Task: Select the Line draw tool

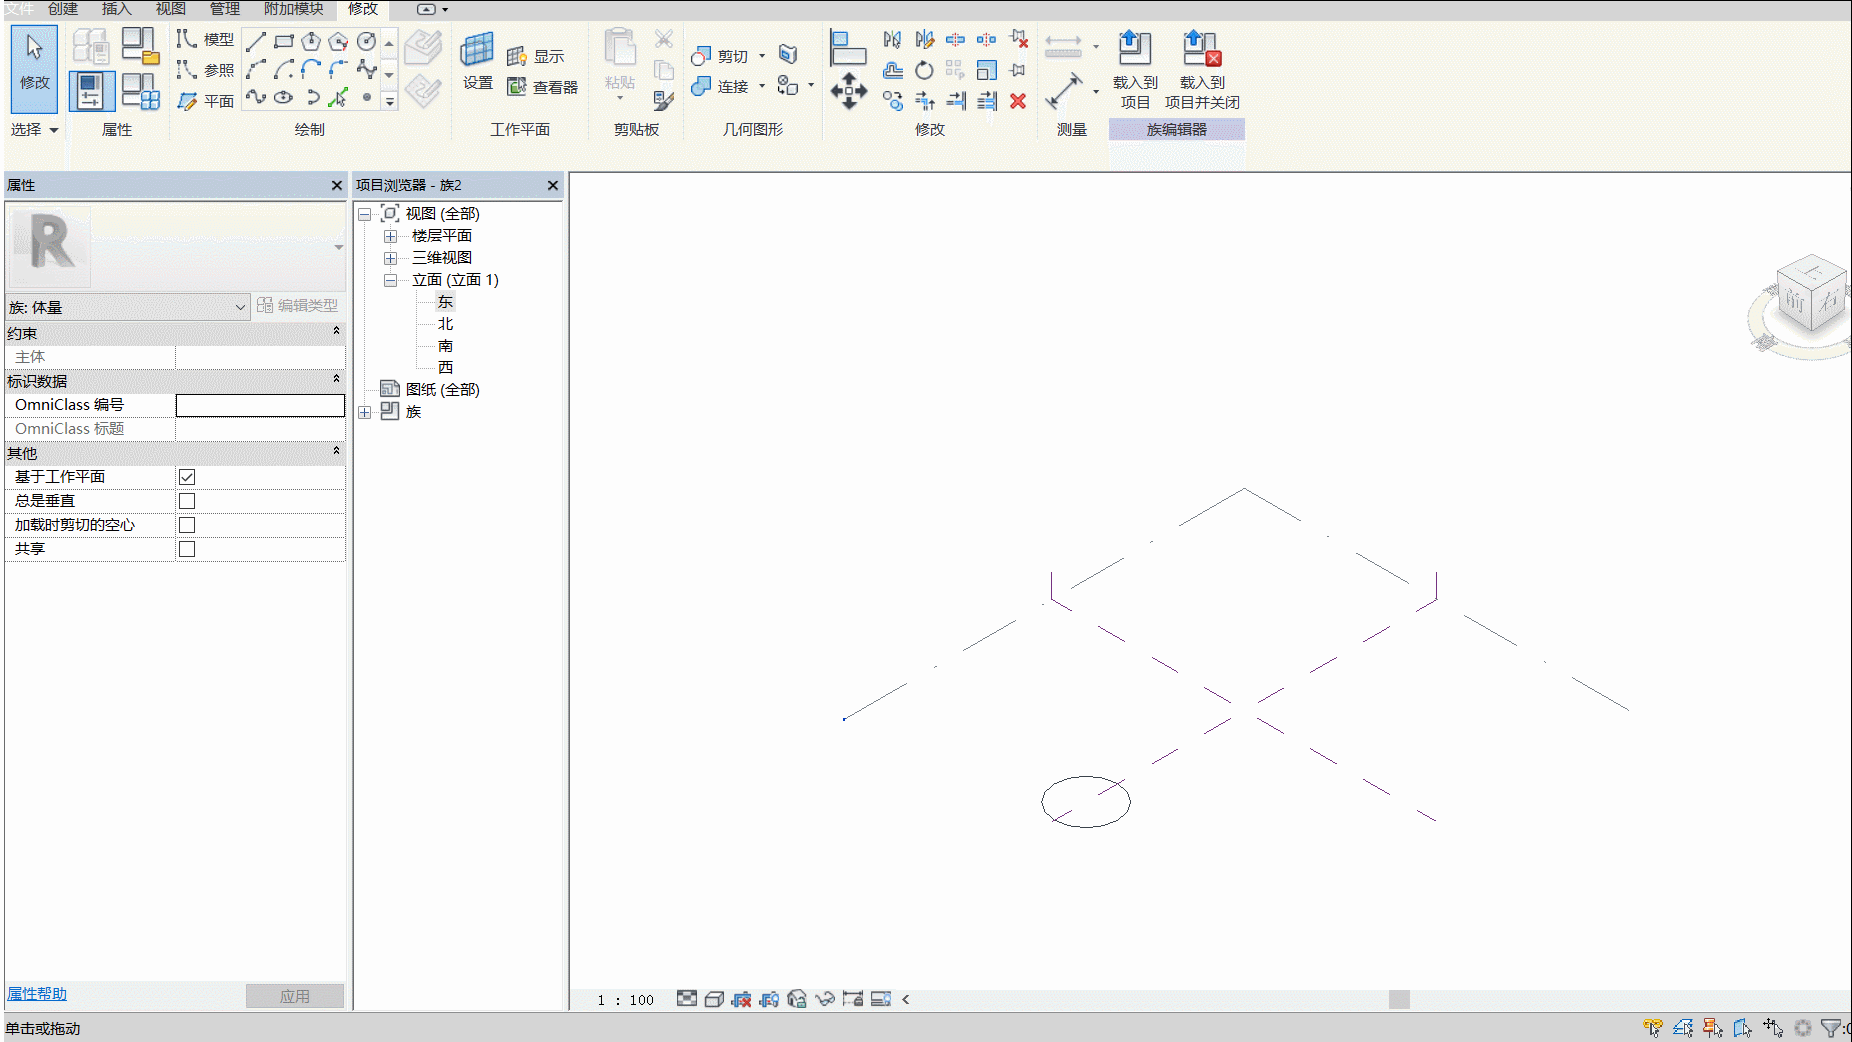Action: pos(256,41)
